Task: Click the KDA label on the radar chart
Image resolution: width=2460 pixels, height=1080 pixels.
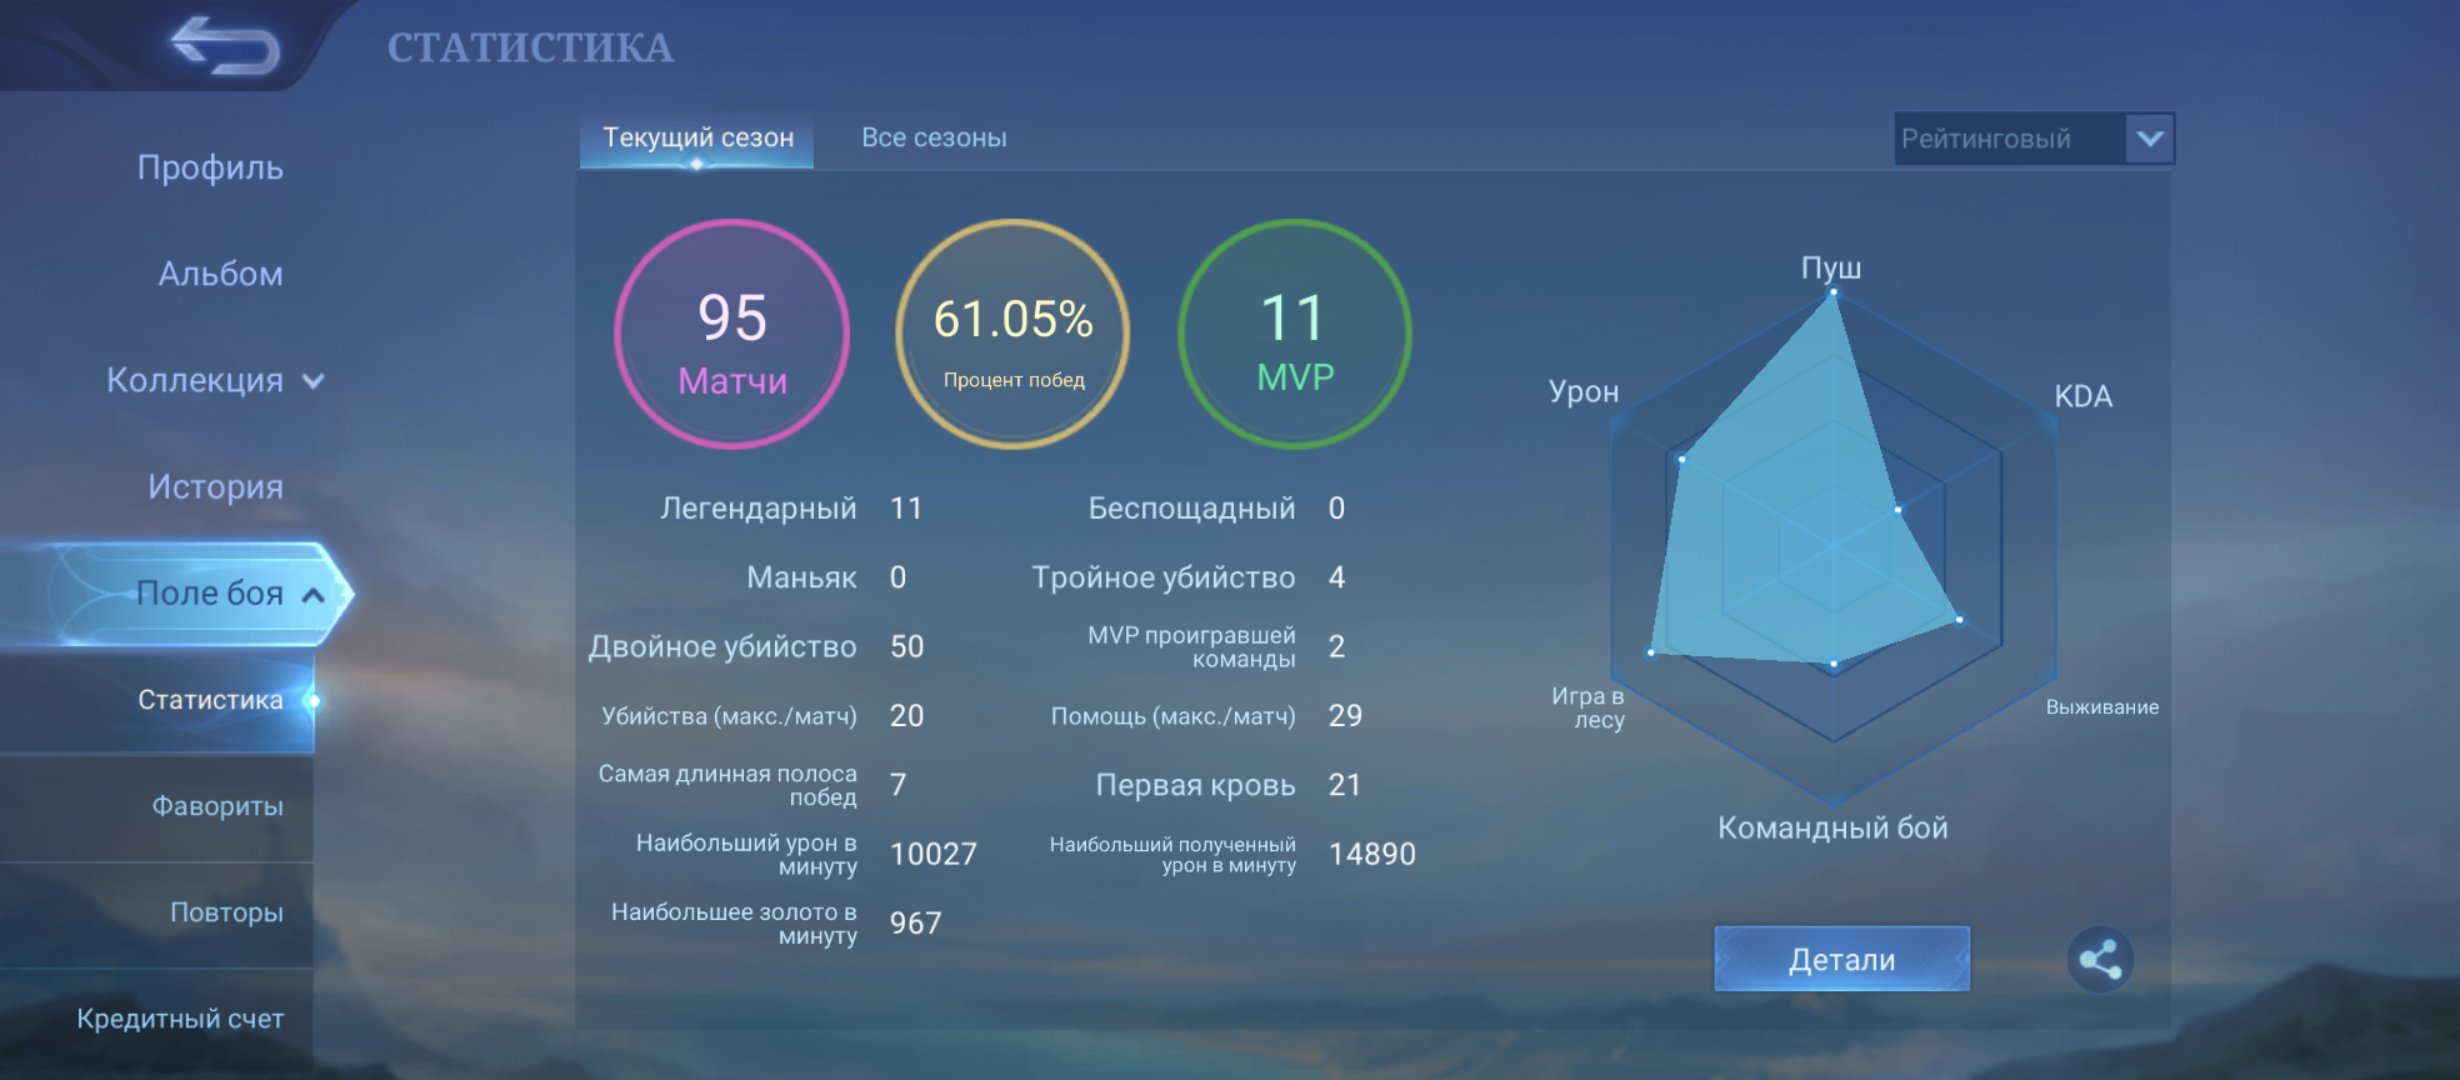Action: pyautogui.click(x=2083, y=396)
